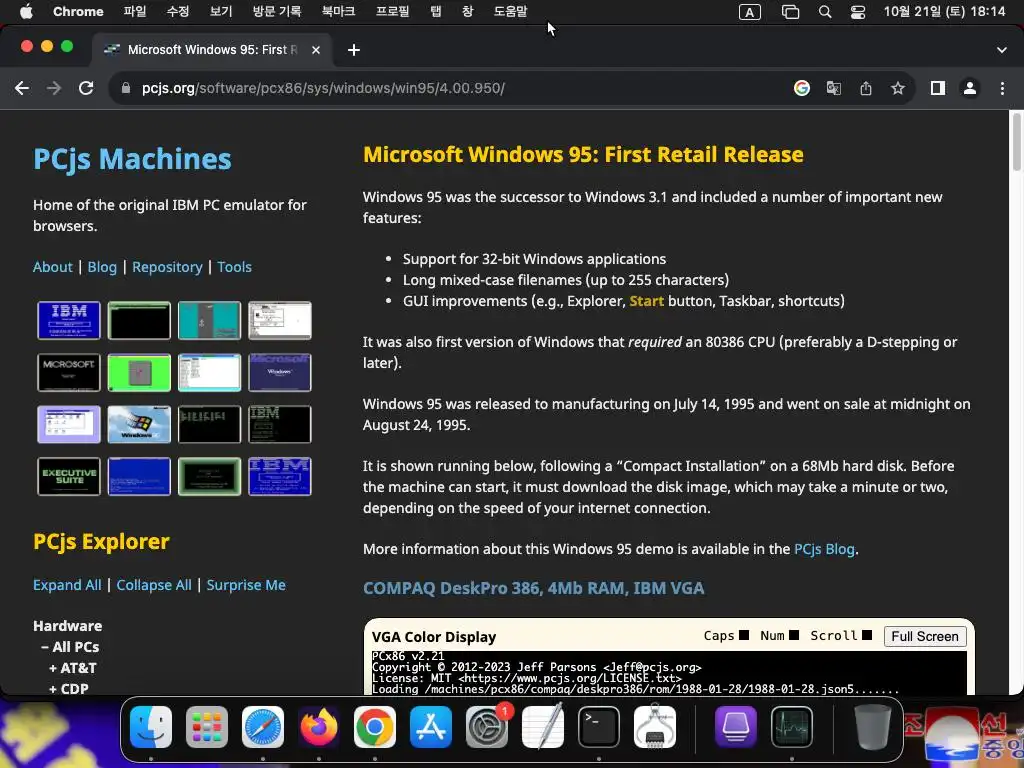The height and width of the screenshot is (768, 1024).
Task: Click the blue IBM machine thumbnail in the first row
Action: point(69,320)
